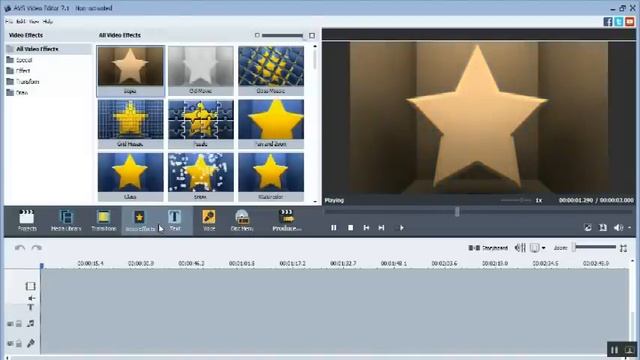
Task: Select the Grid Mosaic effect thumbnail
Action: point(131,124)
